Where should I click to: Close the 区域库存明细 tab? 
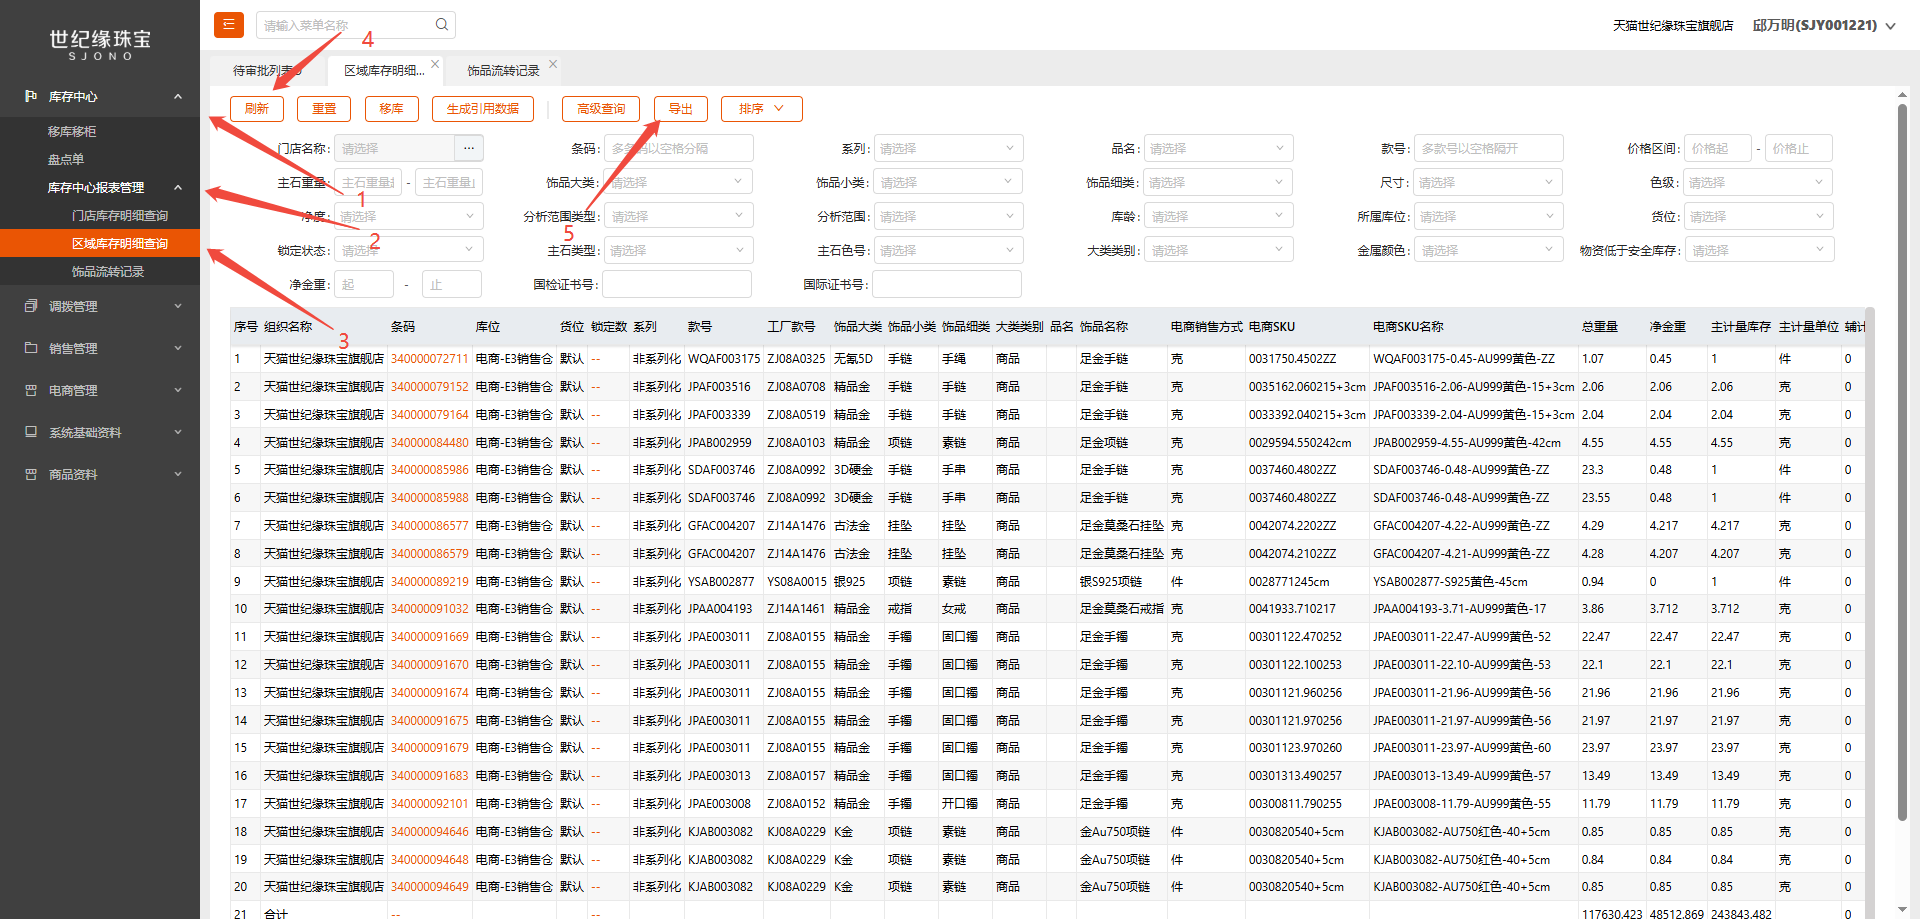(435, 64)
